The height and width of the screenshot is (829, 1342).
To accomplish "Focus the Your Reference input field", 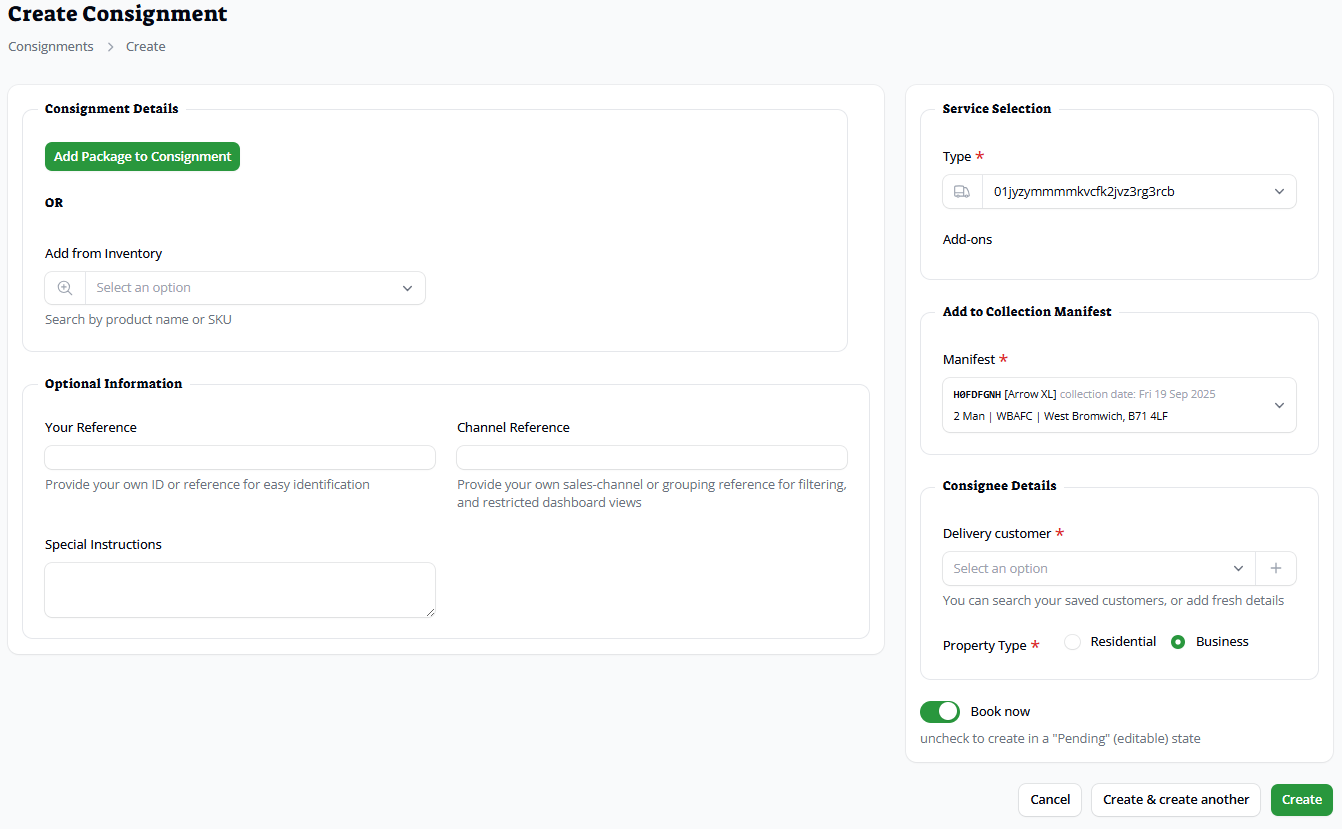I will point(240,458).
